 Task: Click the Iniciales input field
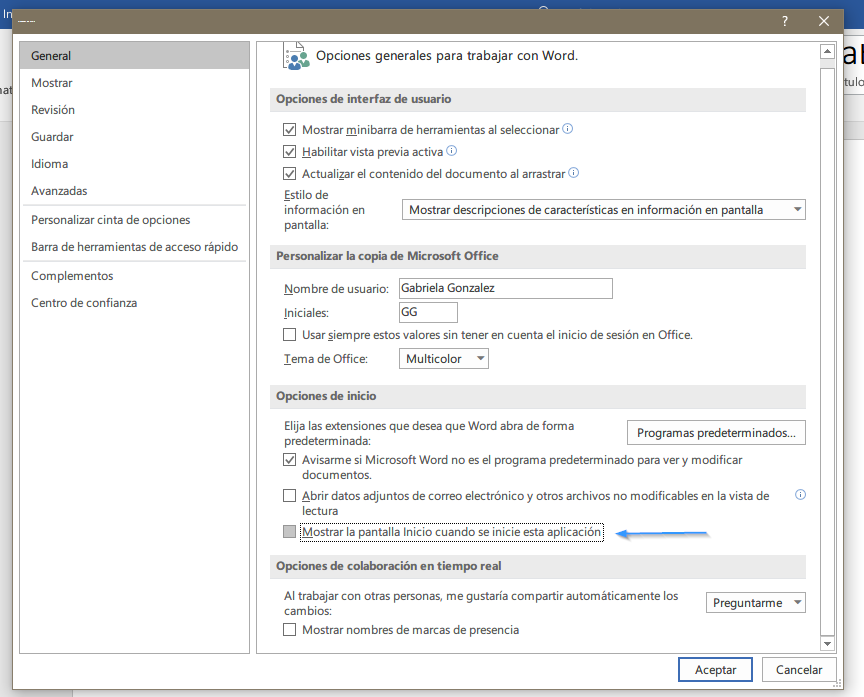[x=428, y=312]
